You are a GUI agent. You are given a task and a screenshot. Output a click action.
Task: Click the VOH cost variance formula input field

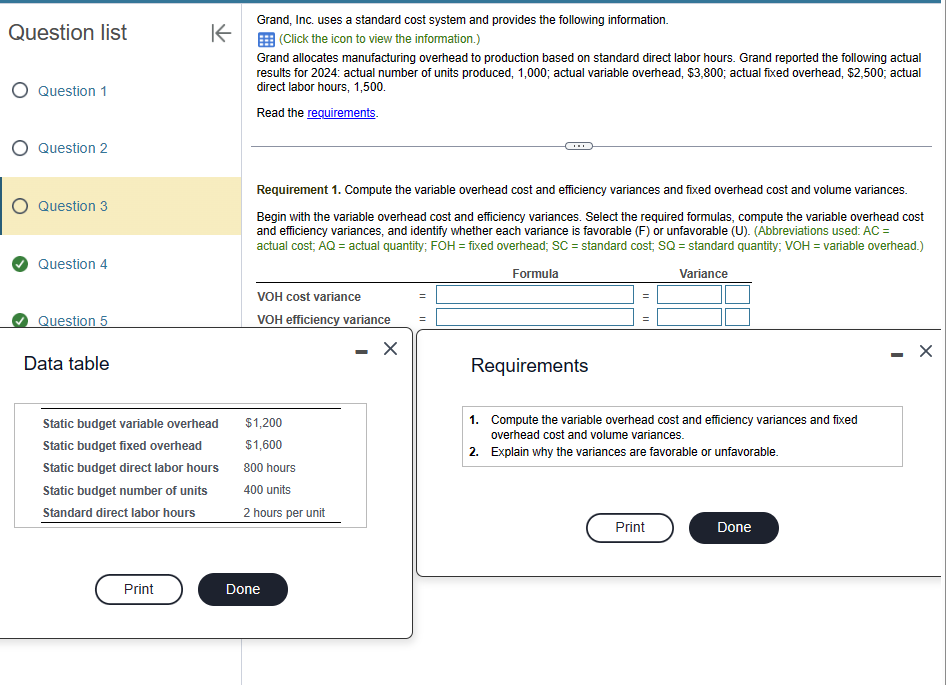534,295
